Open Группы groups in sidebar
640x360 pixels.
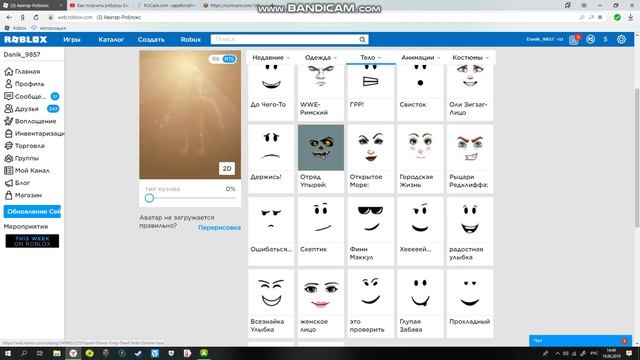[22, 158]
